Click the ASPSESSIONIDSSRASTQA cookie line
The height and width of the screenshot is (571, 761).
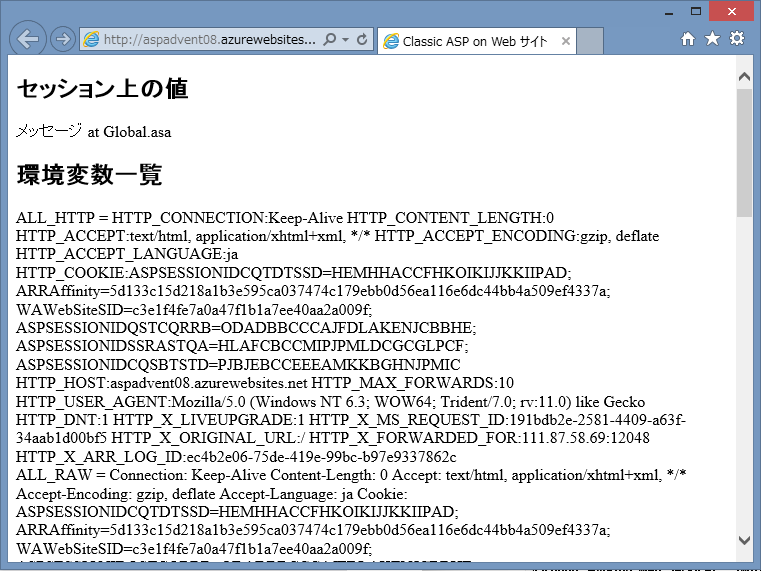point(242,346)
